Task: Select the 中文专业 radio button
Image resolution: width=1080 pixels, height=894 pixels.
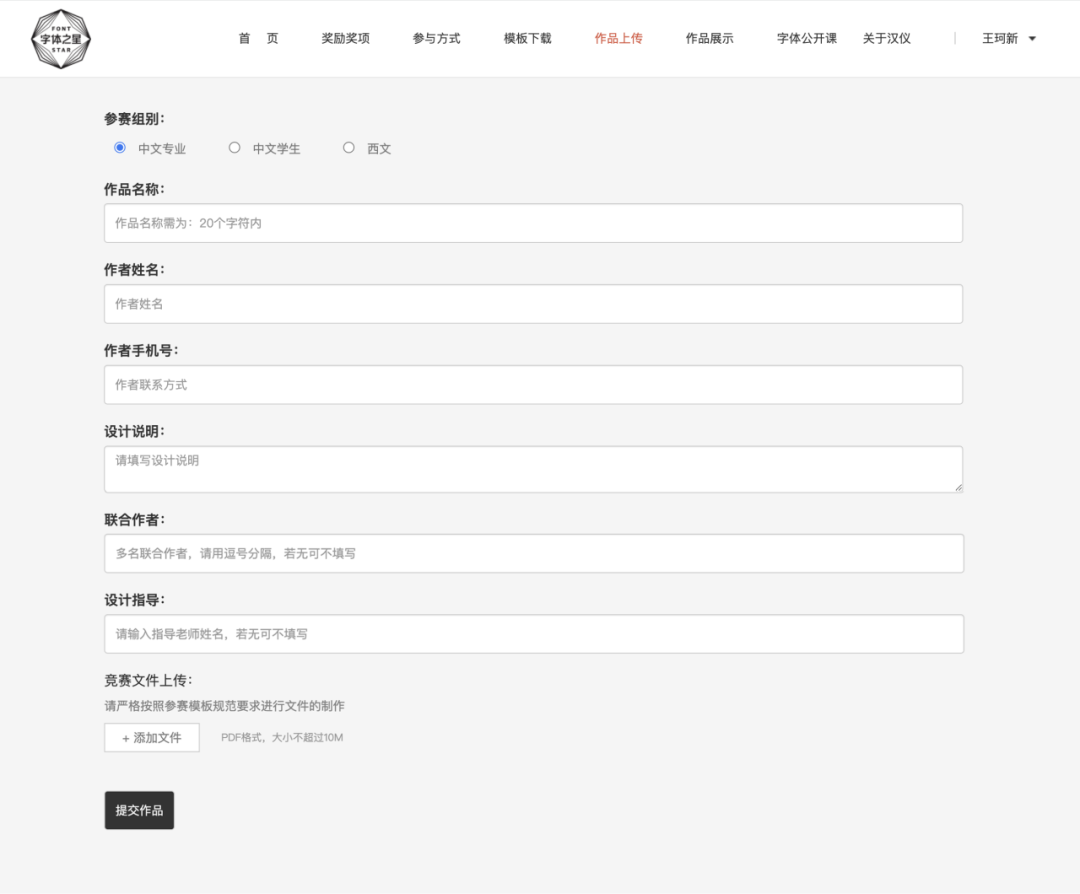Action: [119, 147]
